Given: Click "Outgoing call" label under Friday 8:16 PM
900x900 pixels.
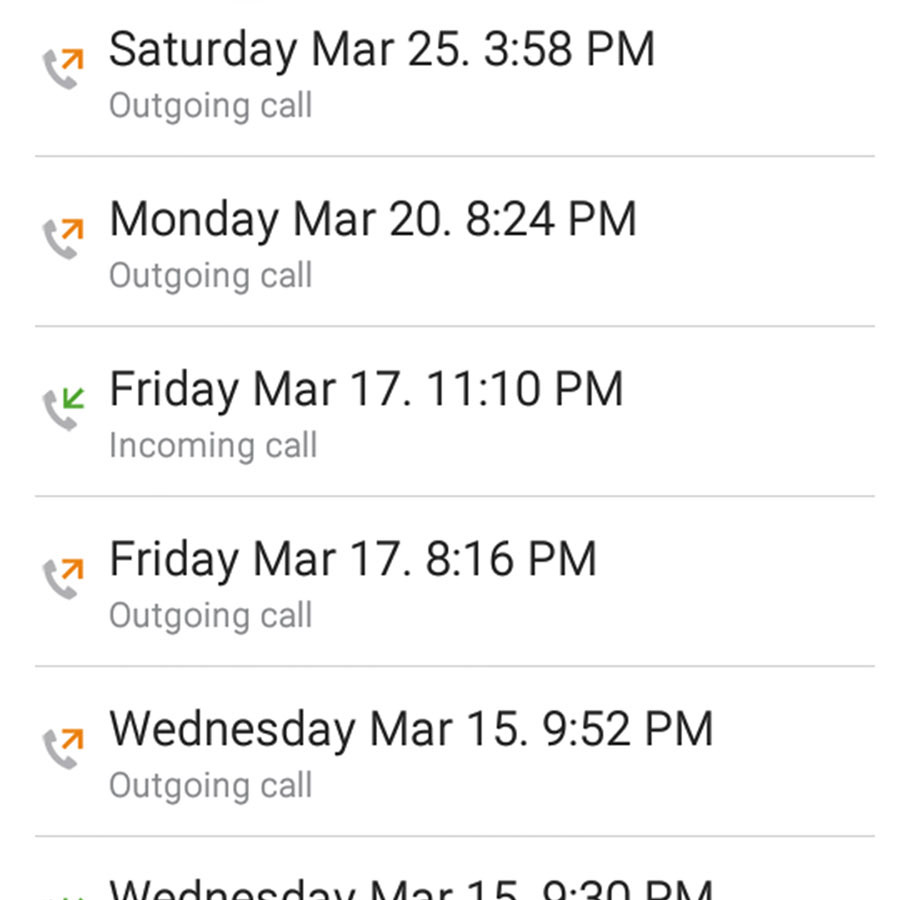Looking at the screenshot, I should coord(210,616).
